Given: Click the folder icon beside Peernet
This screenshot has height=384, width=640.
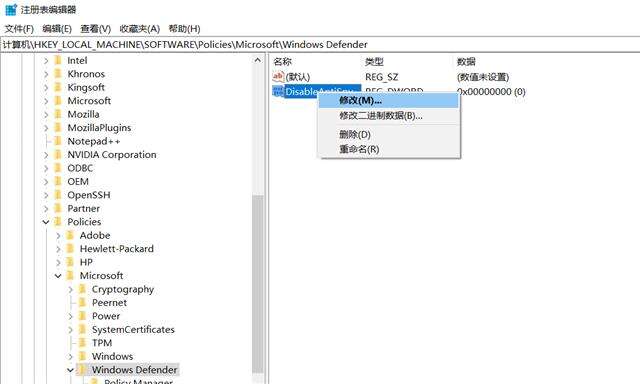Looking at the screenshot, I should 83,303.
